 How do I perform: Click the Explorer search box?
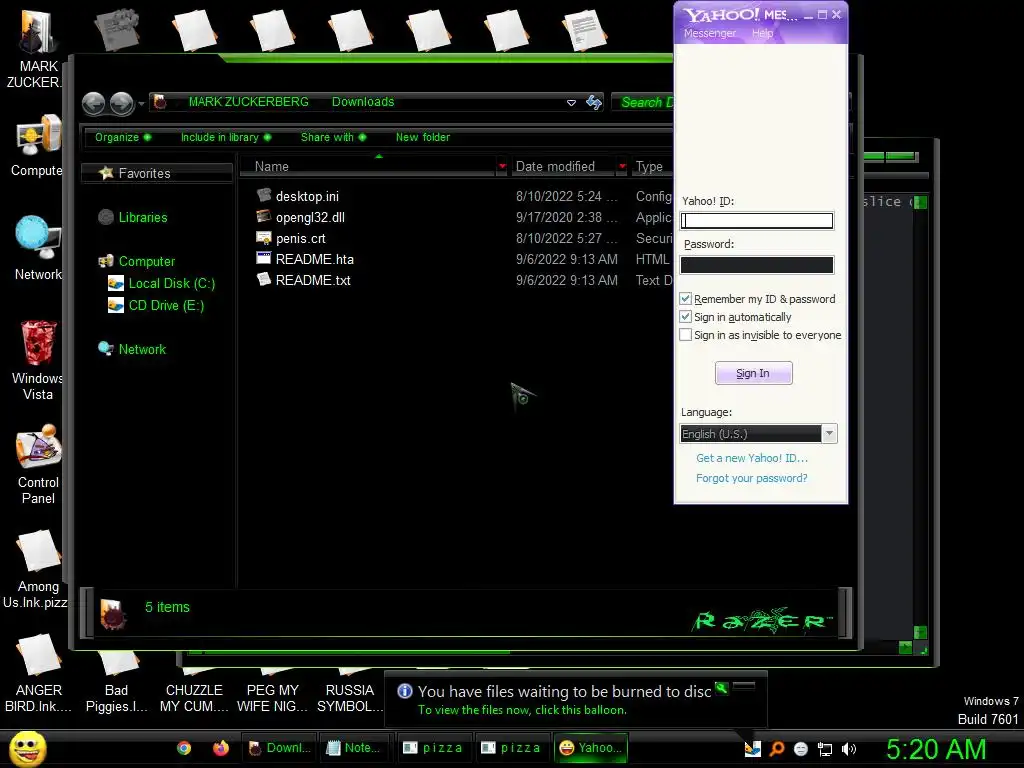[x=643, y=102]
